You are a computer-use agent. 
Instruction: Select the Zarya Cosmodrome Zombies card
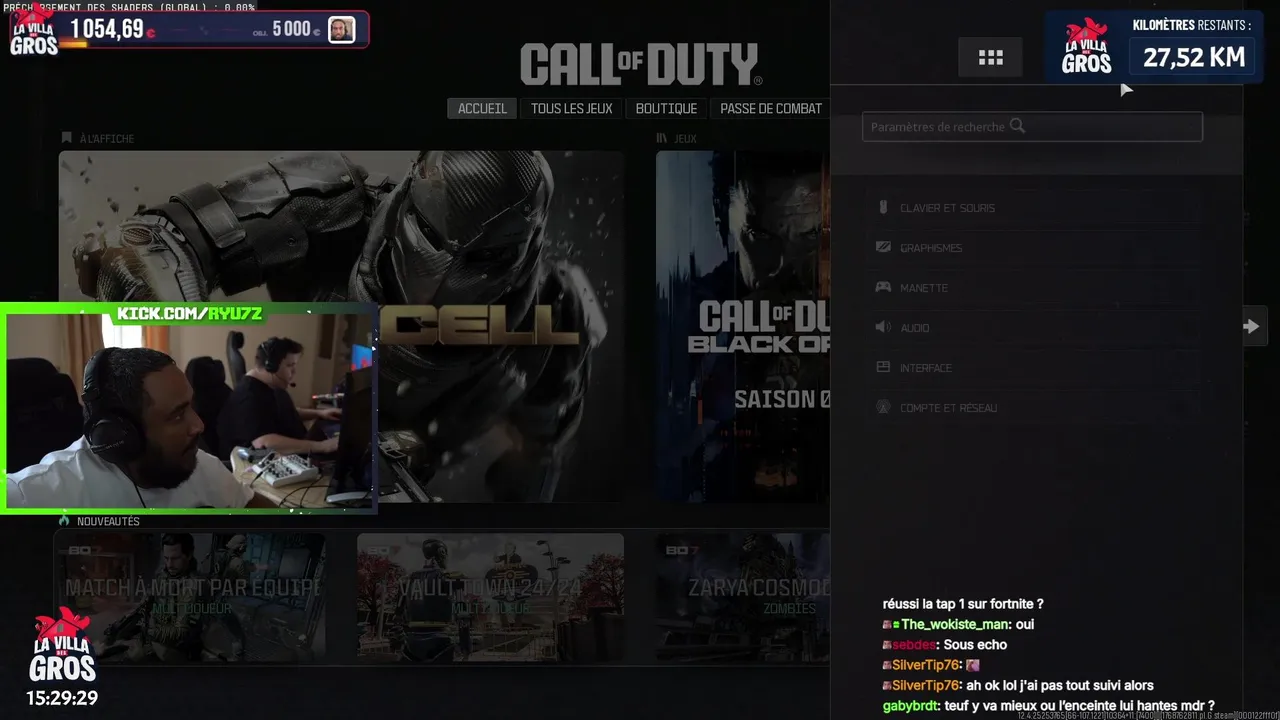click(743, 597)
